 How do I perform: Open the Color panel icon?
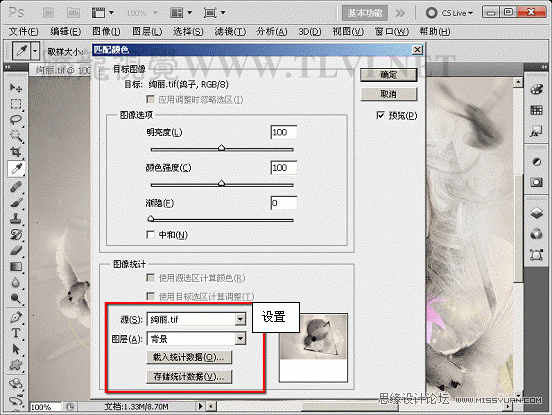coord(536,89)
